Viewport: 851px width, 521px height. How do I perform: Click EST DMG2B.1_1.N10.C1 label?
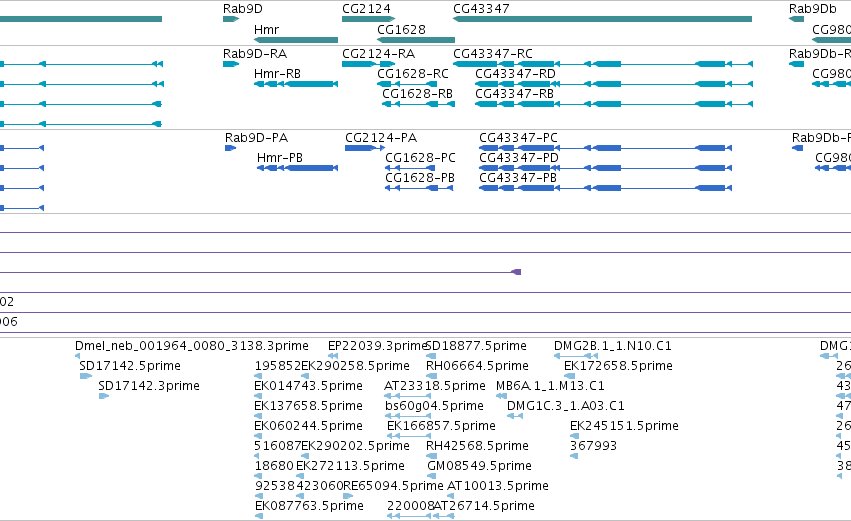(x=613, y=346)
